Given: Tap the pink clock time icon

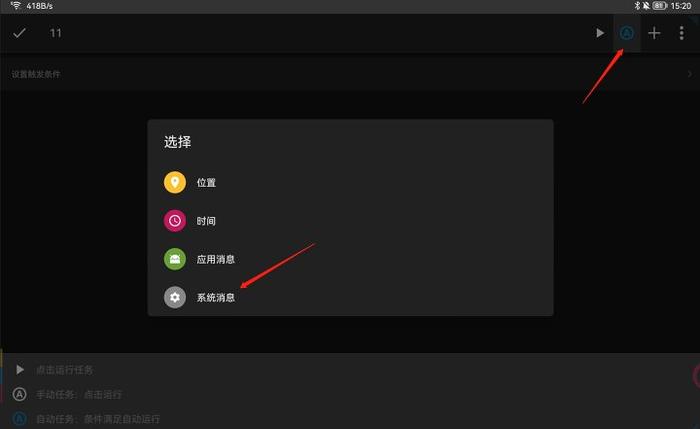Looking at the screenshot, I should click(175, 221).
